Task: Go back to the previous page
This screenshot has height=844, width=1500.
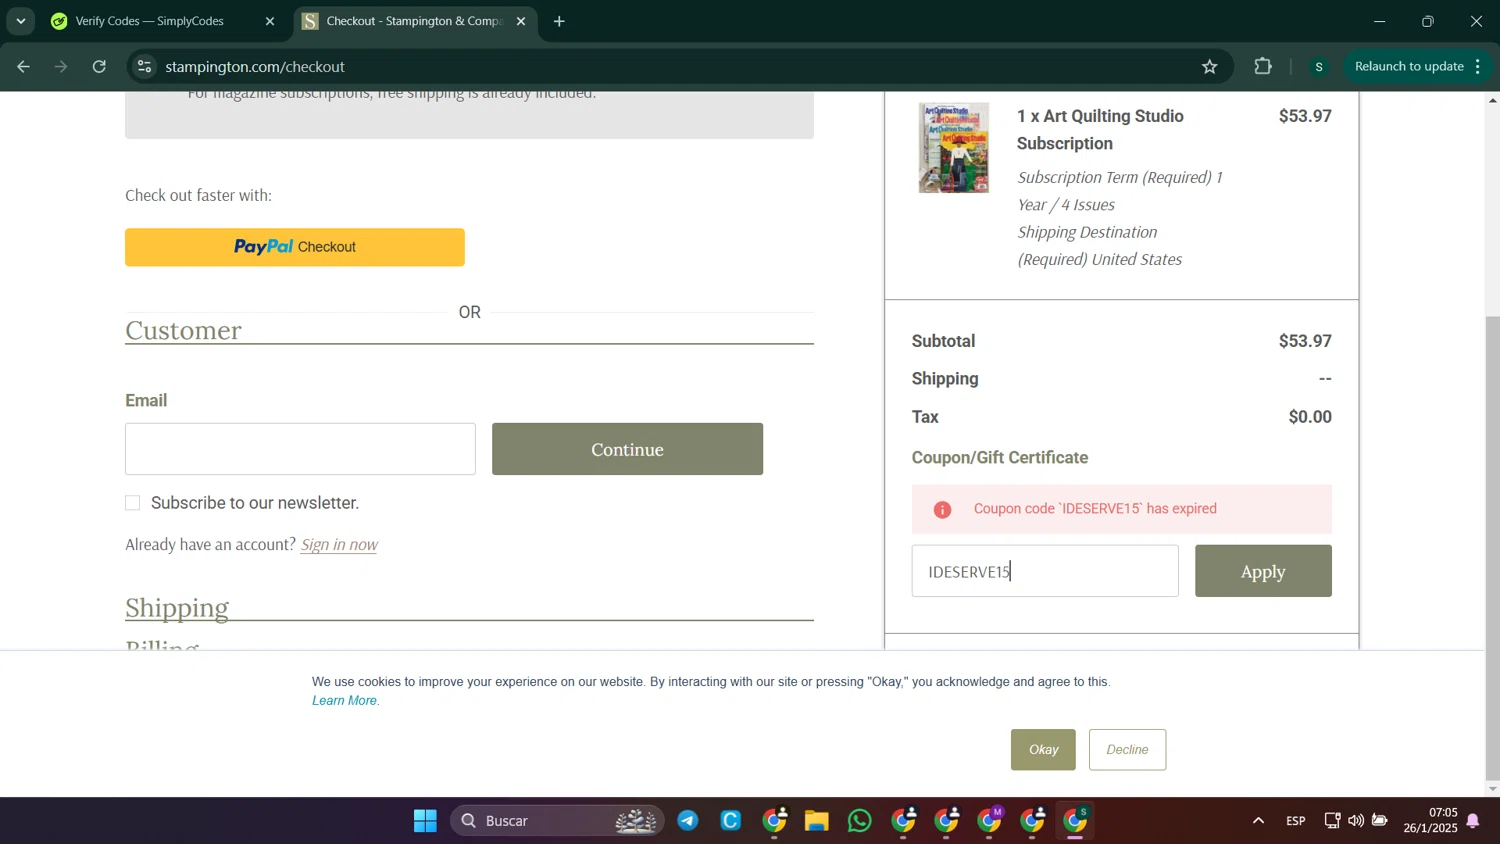Action: click(x=23, y=67)
